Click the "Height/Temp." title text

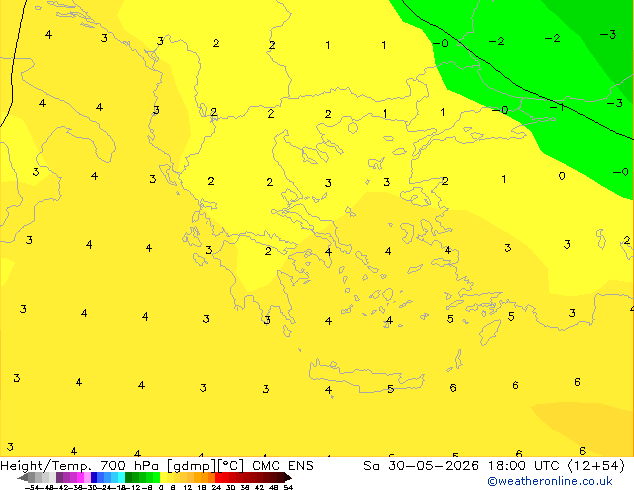[45, 466]
